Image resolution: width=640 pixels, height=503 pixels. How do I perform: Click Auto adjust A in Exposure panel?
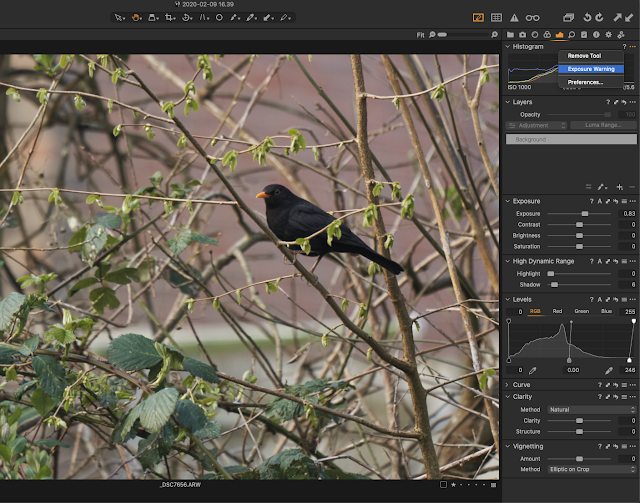point(600,201)
